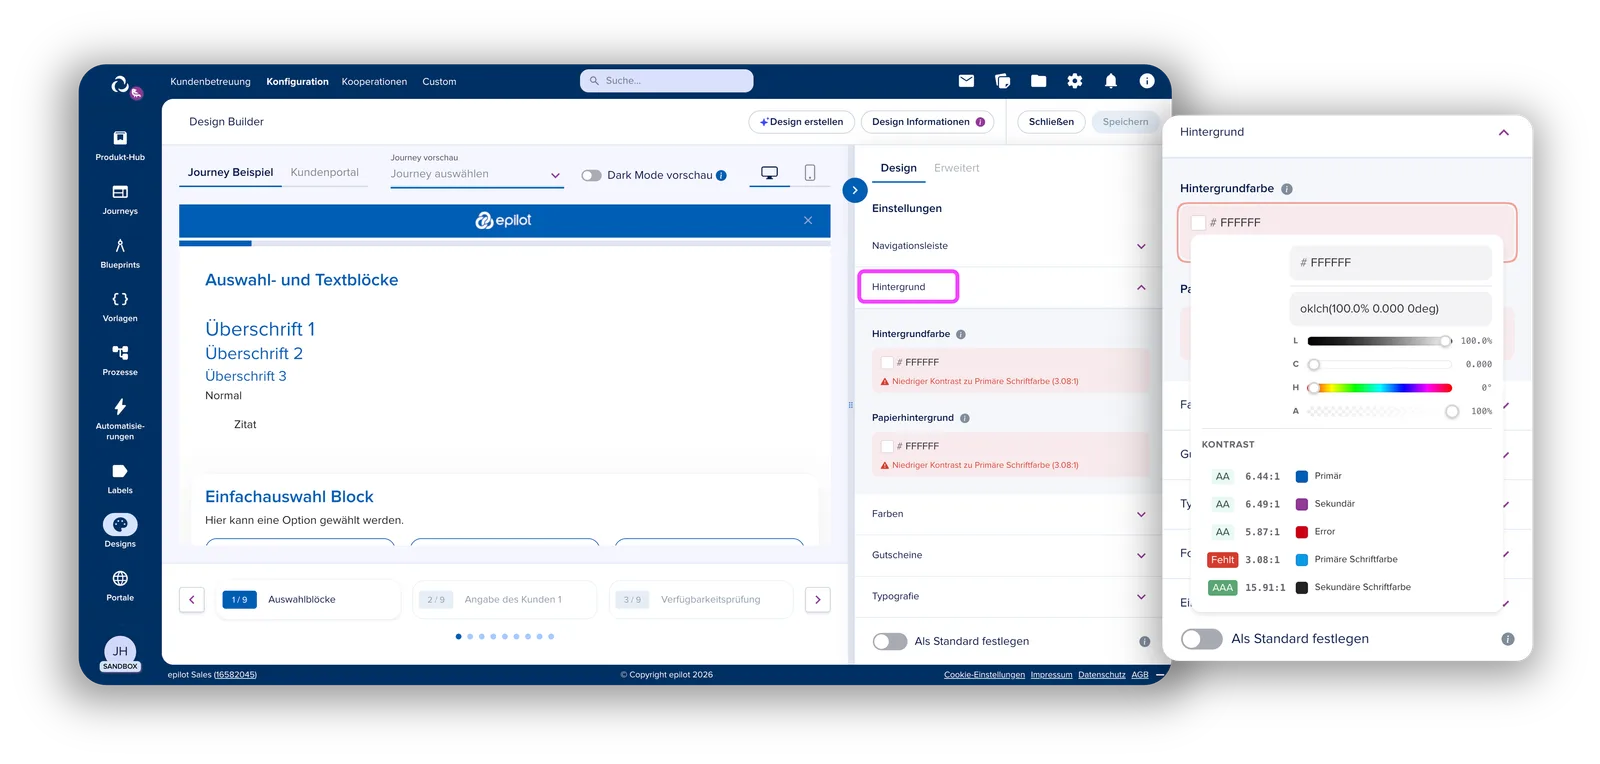The image size is (1600, 764).
Task: Click the epilot logo in top-left corner
Action: point(121,85)
